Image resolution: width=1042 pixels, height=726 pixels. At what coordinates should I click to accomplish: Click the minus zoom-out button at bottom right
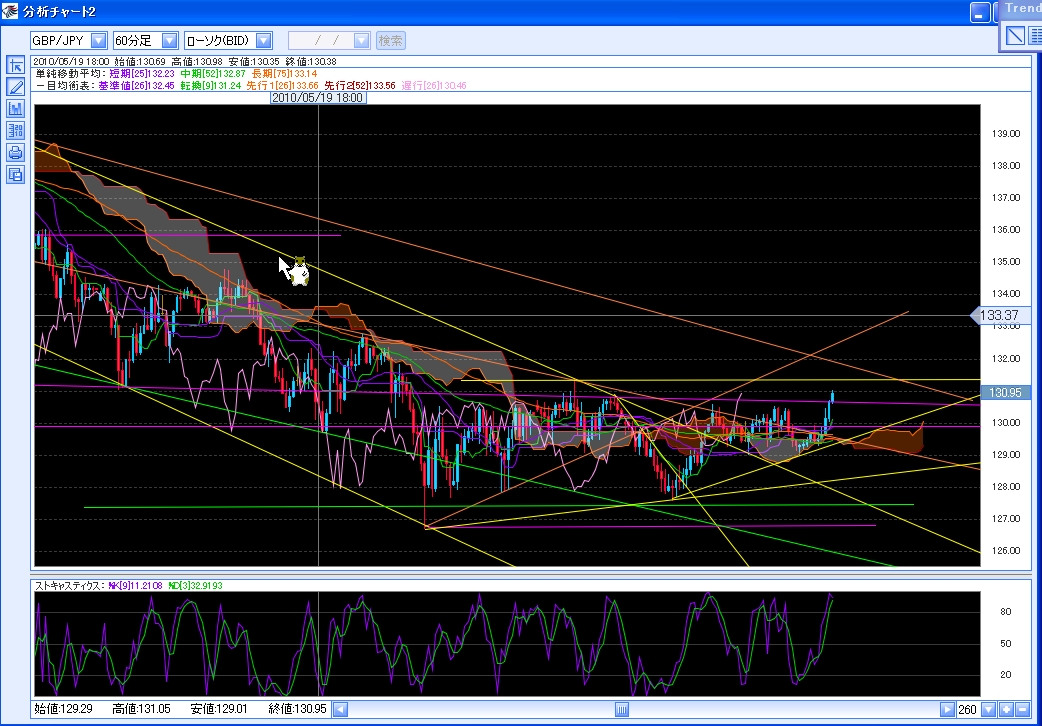click(x=1023, y=709)
